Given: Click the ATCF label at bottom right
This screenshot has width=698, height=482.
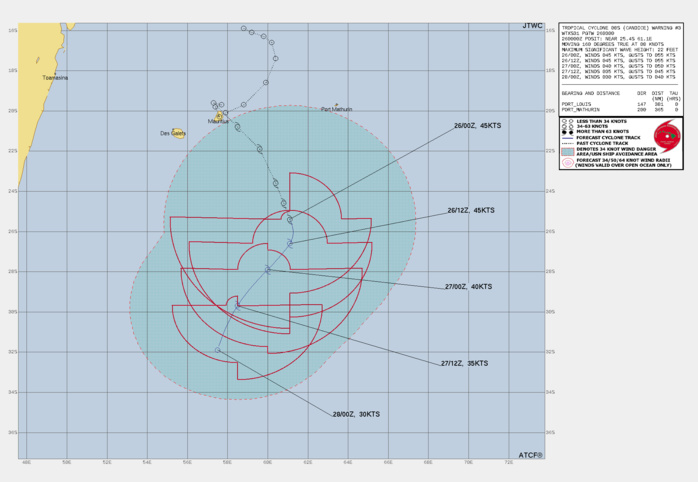Looking at the screenshot, I should (x=530, y=455).
